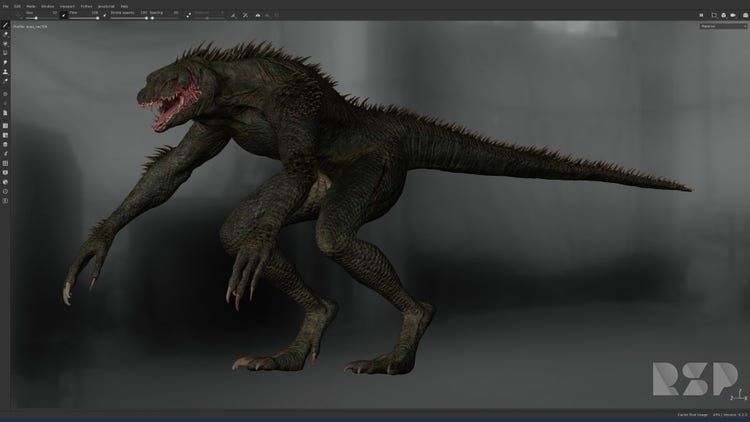The height and width of the screenshot is (422, 750).
Task: Pick the Smudge tool
Action: [x=5, y=62]
